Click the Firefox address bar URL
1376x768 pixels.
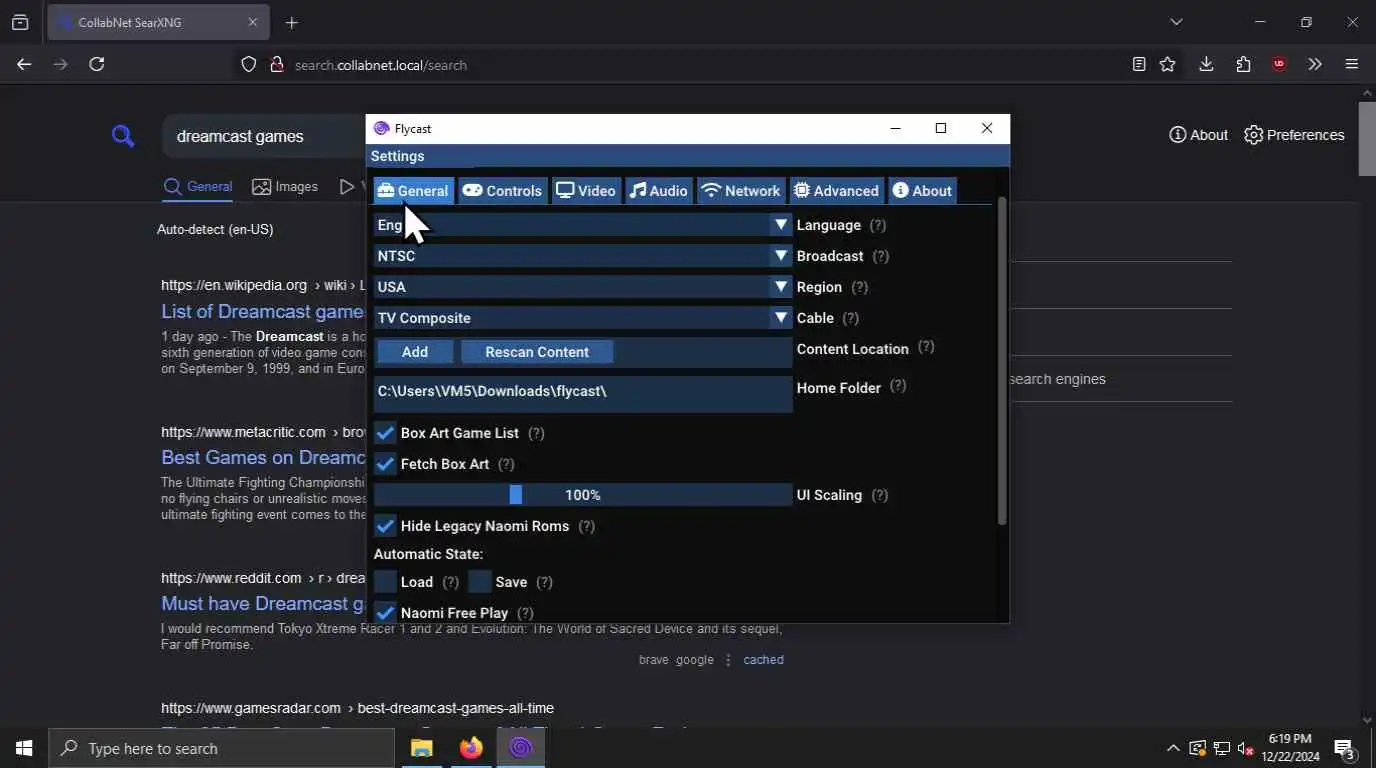380,65
